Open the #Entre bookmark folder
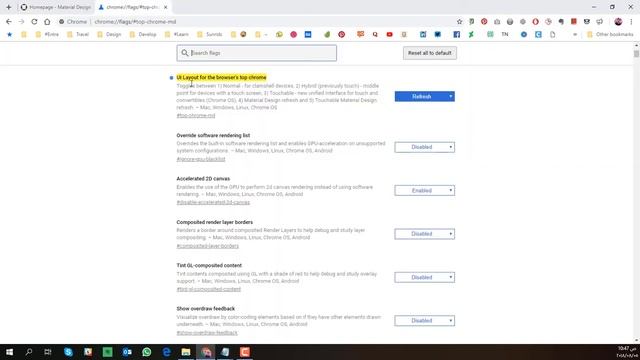 click(x=47, y=35)
